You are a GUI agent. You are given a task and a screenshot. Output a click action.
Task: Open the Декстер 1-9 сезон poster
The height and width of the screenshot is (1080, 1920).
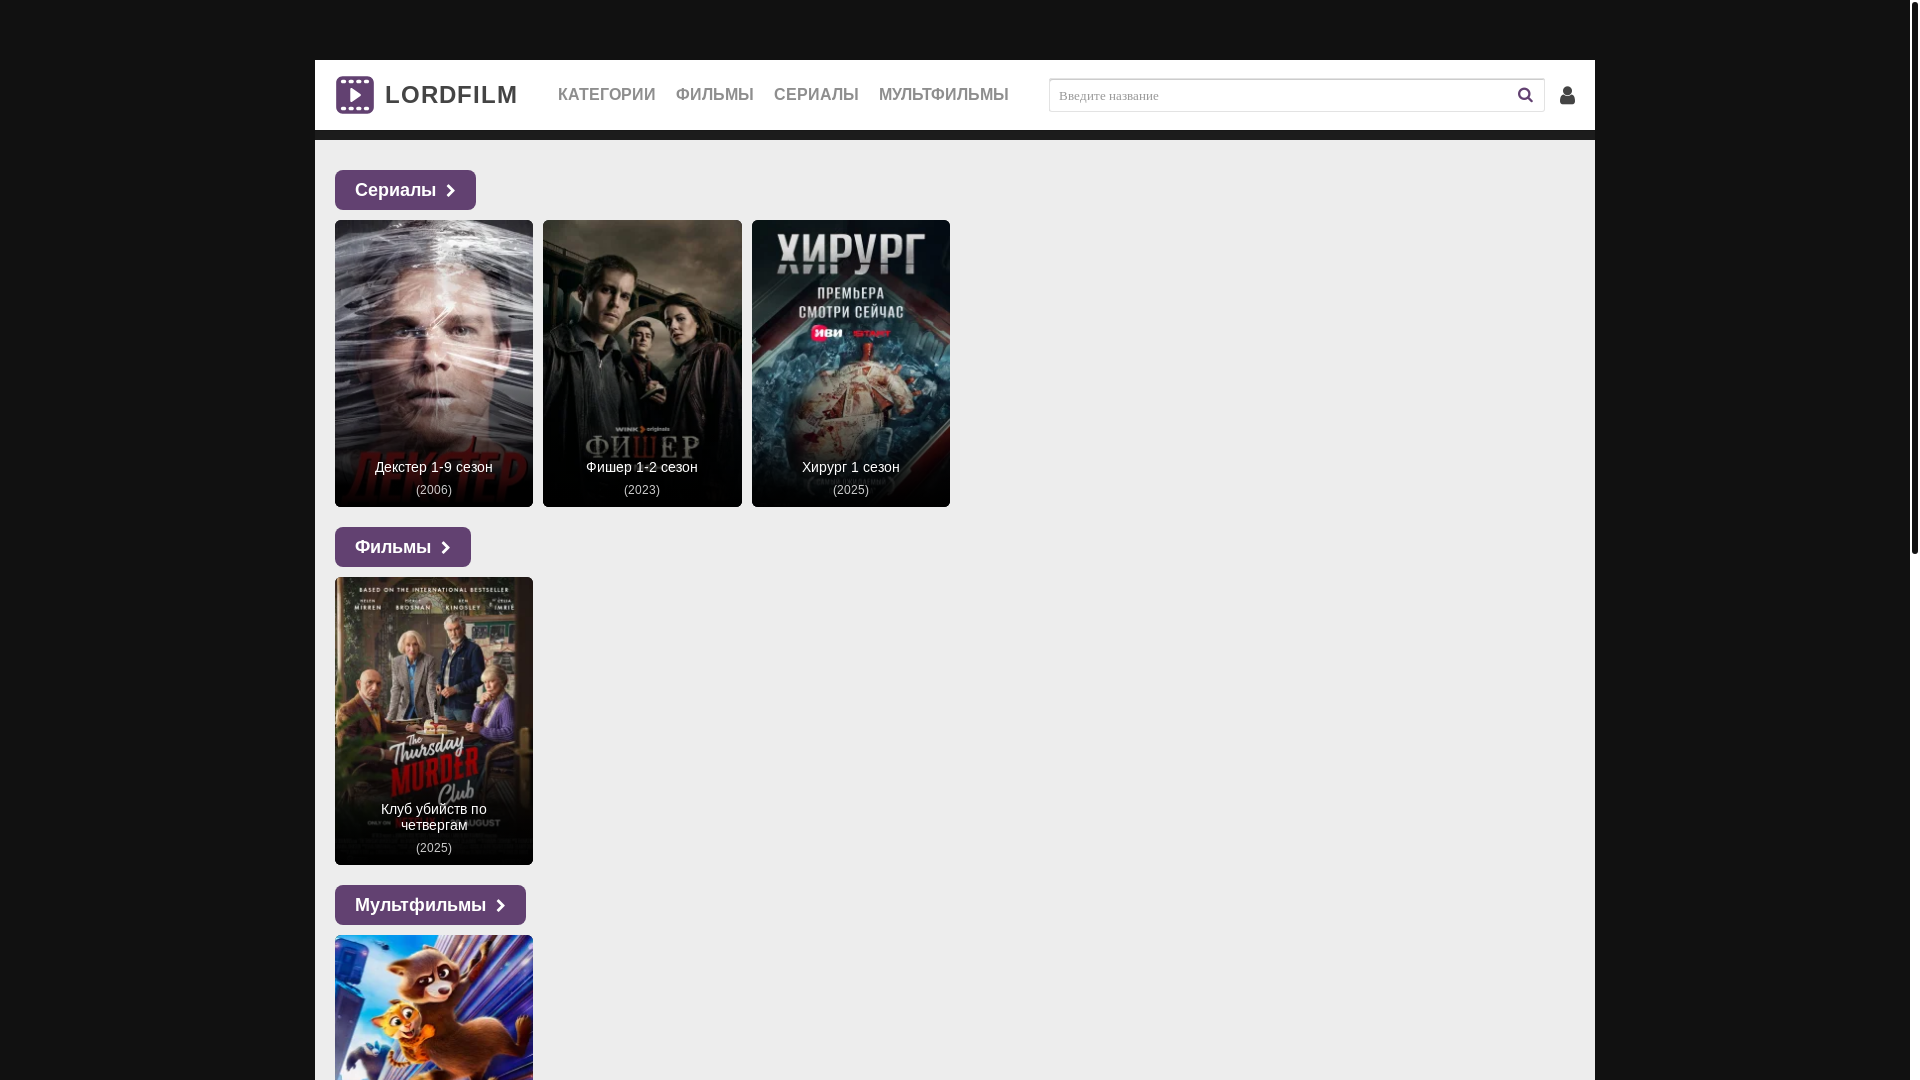[434, 363]
